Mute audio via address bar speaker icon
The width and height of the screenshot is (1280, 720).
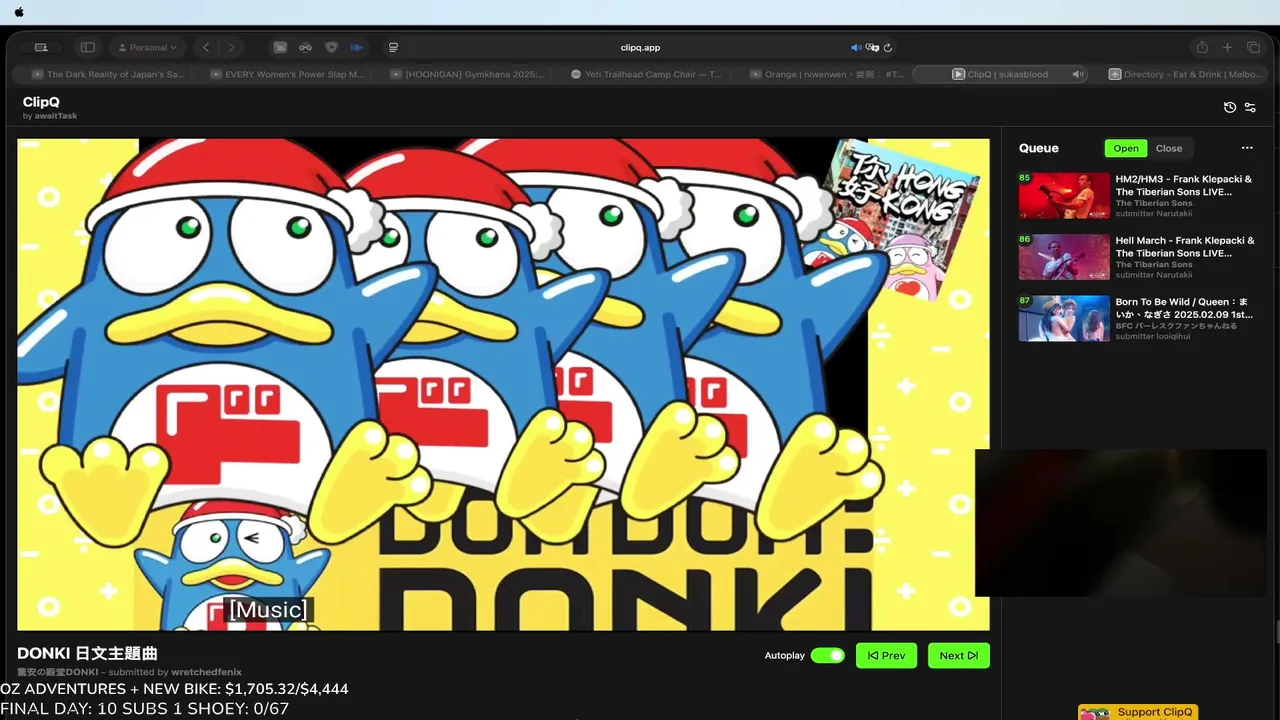[x=856, y=47]
